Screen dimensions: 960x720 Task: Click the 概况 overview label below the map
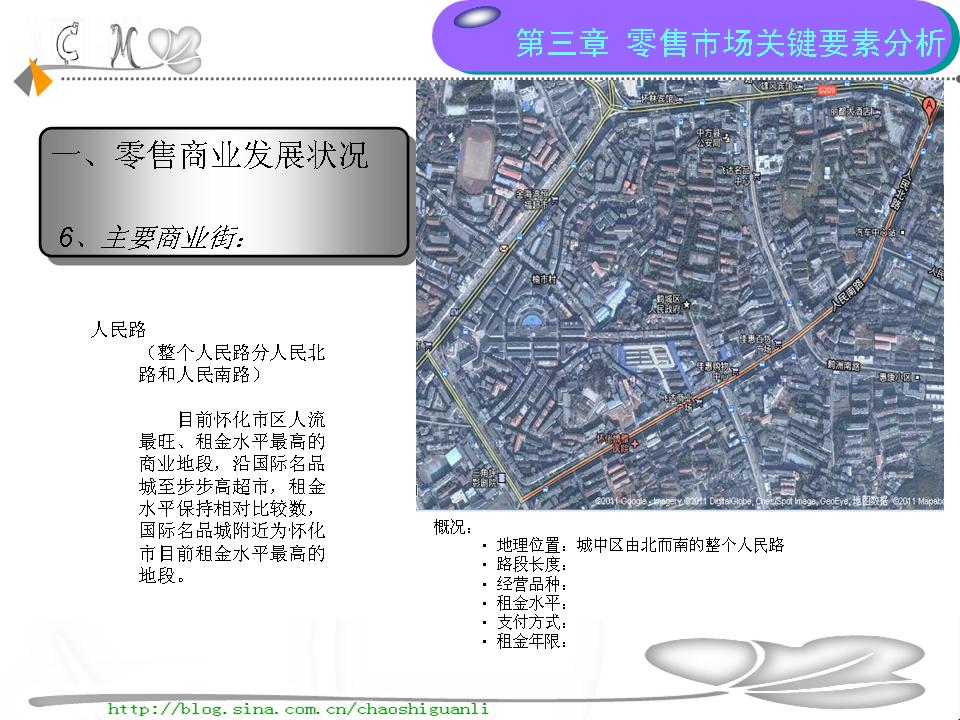[453, 526]
